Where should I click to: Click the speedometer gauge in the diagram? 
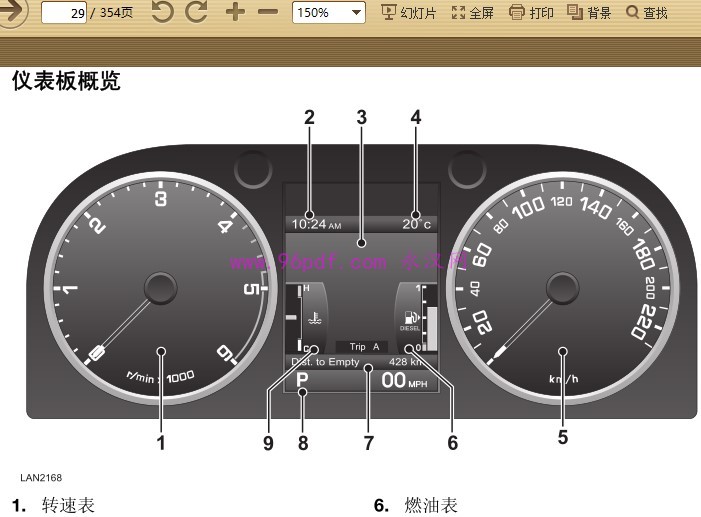562,288
